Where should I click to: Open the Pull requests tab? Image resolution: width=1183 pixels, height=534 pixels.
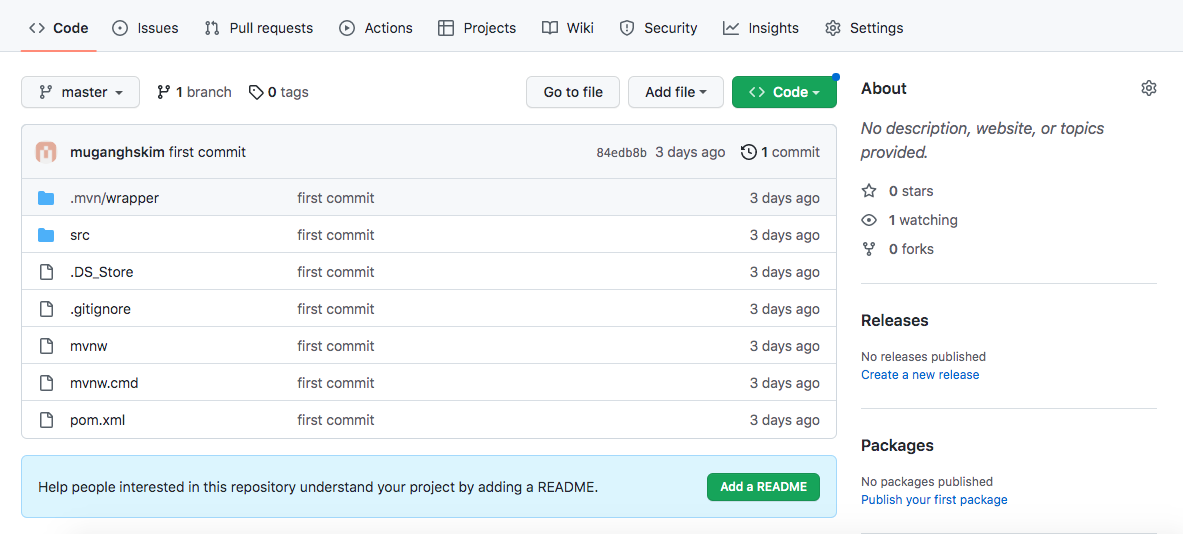(258, 28)
